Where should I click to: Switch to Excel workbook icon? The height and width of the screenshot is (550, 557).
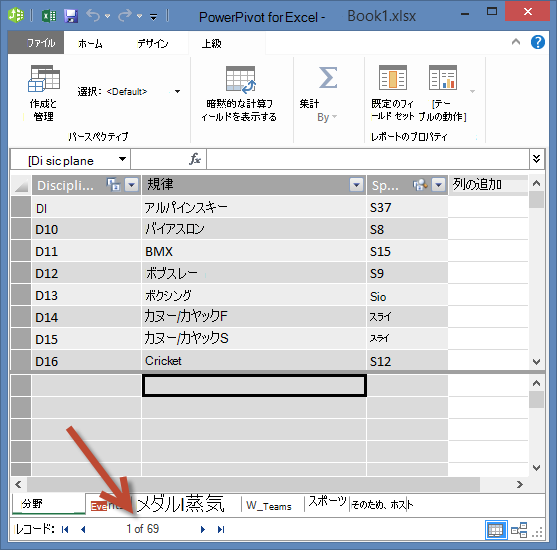49,16
